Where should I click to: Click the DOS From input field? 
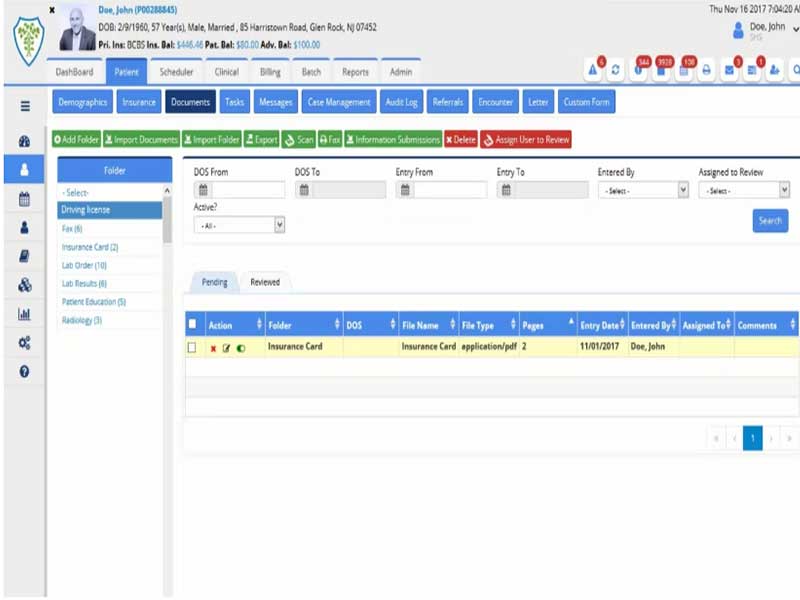(248, 190)
